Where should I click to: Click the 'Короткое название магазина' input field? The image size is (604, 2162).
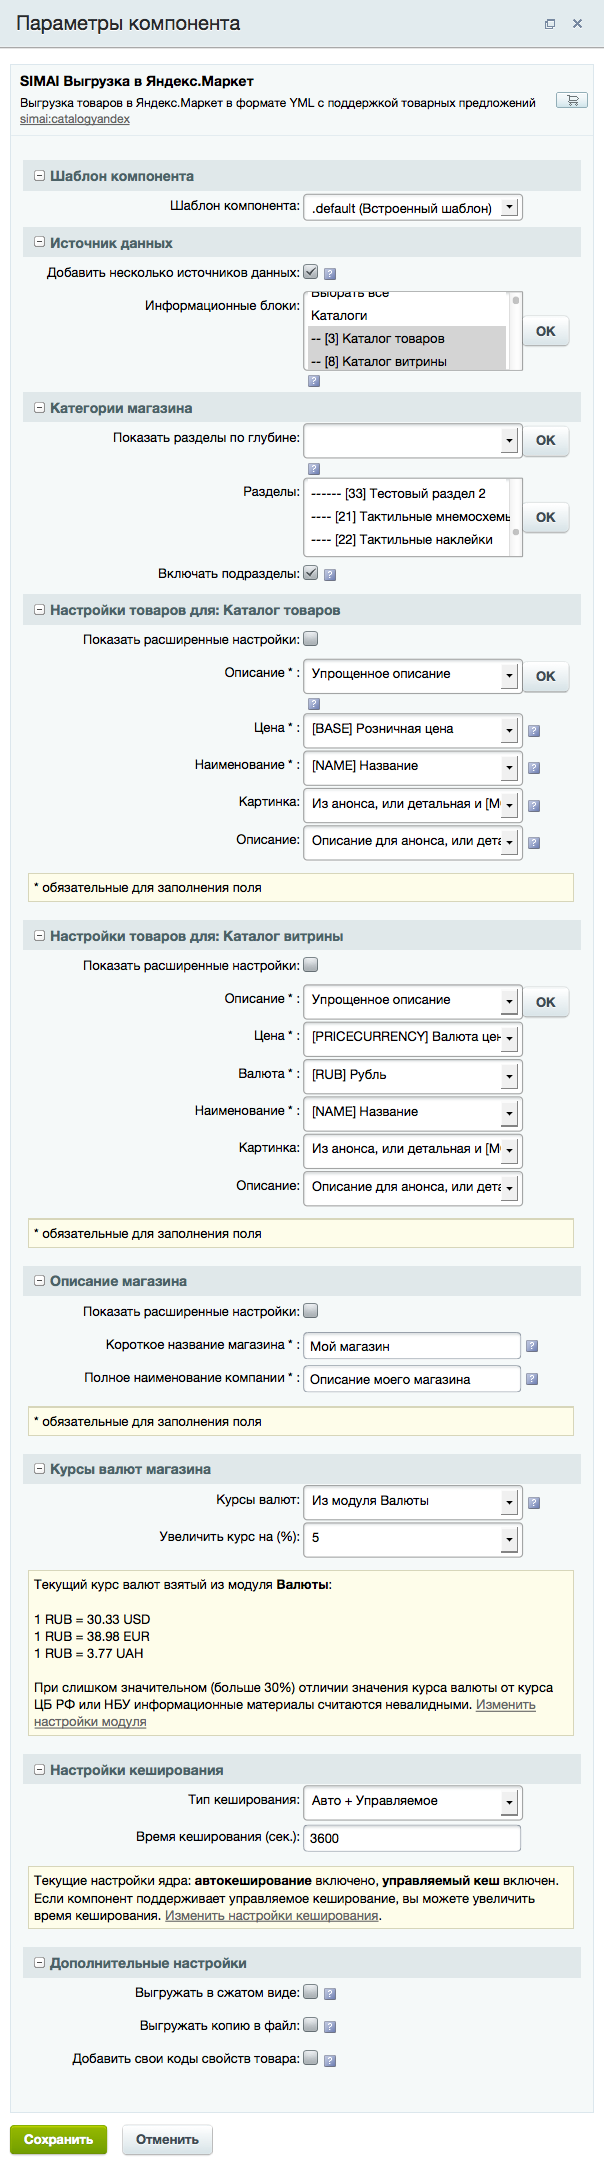click(412, 1346)
